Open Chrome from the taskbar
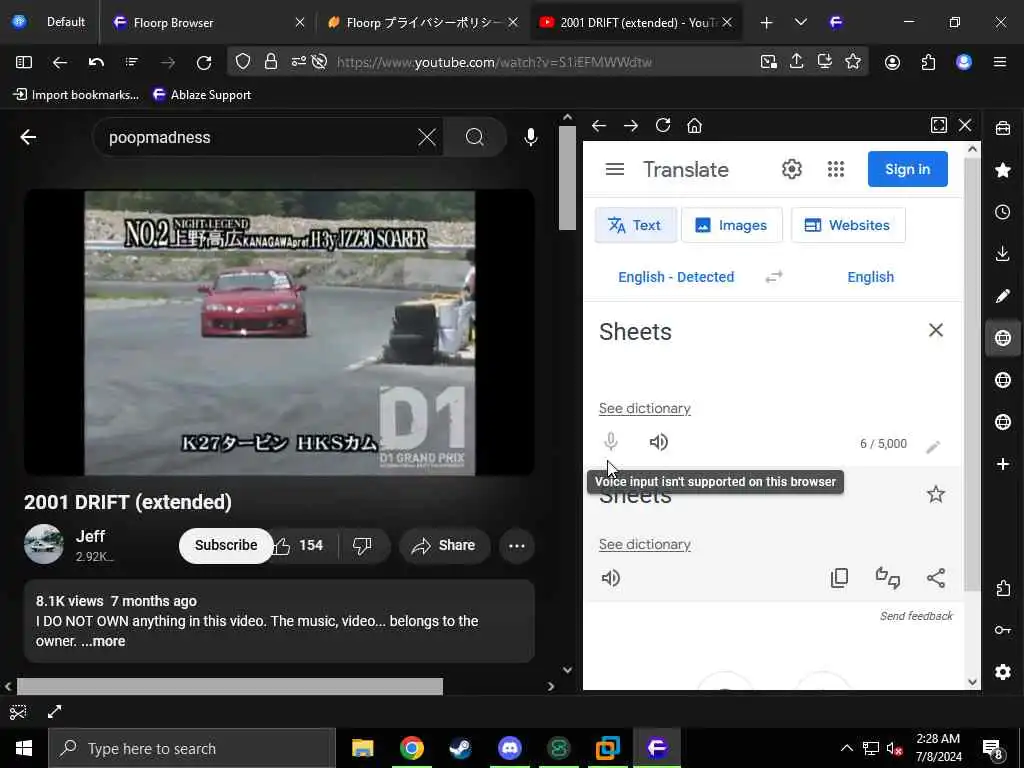 tap(411, 748)
